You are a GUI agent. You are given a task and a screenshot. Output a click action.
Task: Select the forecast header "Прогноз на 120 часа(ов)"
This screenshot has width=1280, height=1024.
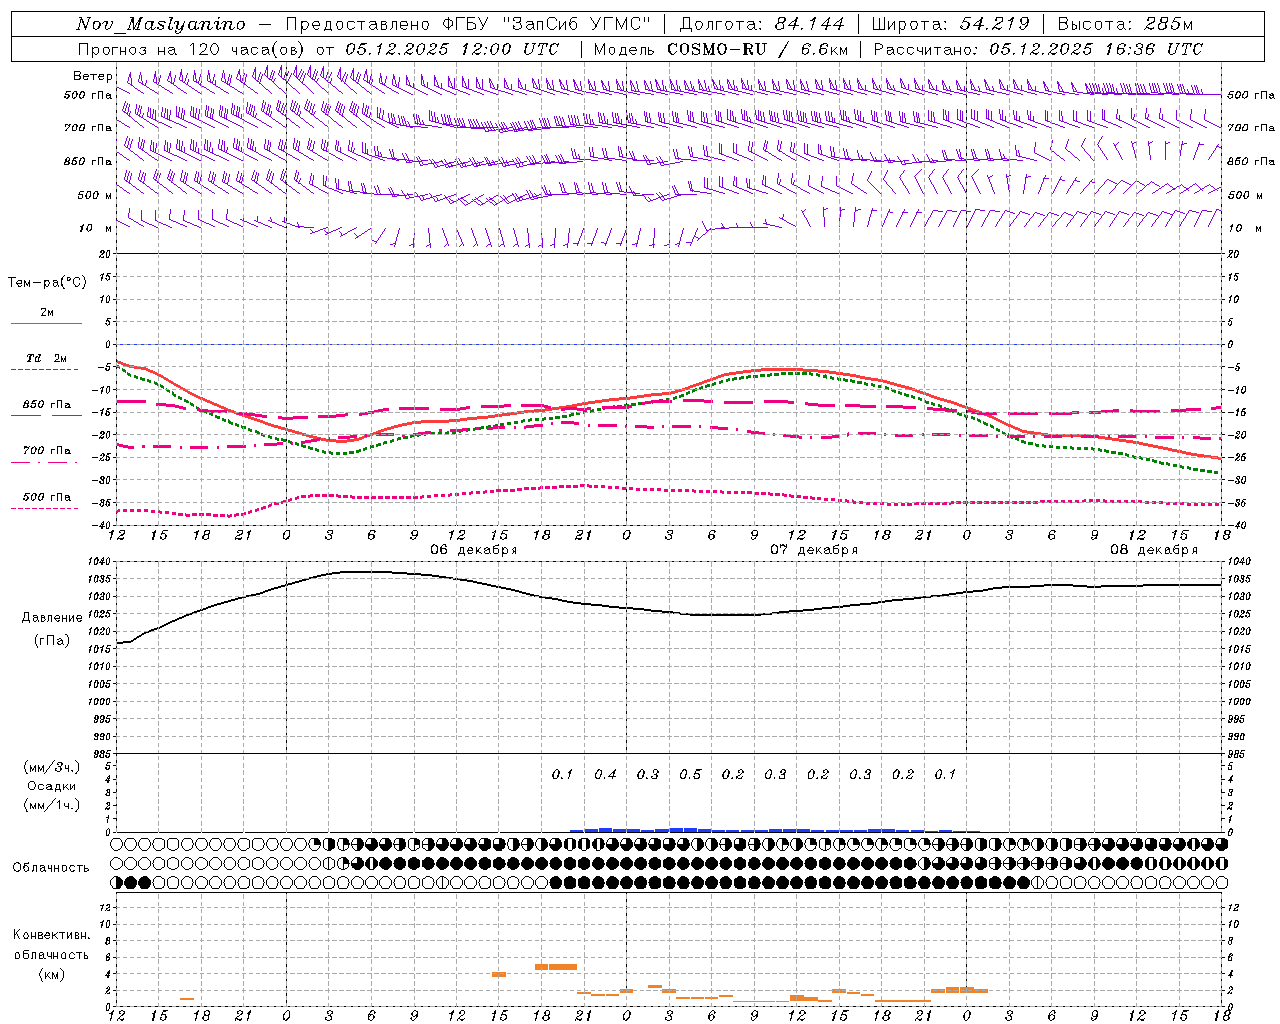[x=192, y=49]
